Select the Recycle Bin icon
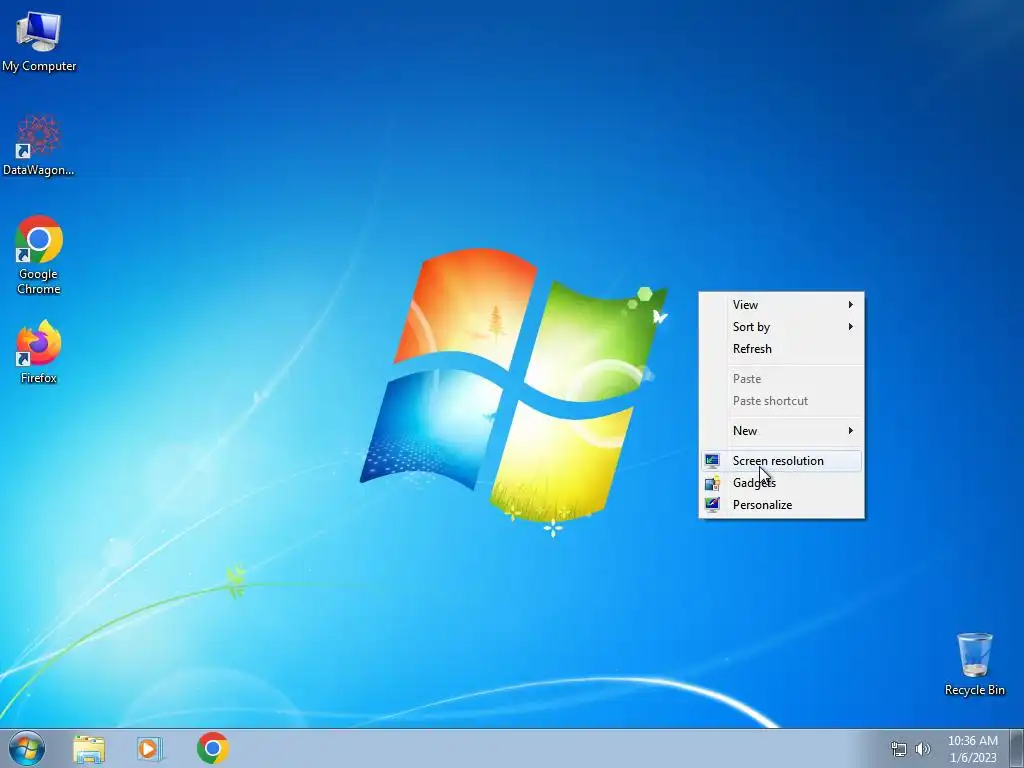The image size is (1024, 768). pyautogui.click(x=974, y=664)
